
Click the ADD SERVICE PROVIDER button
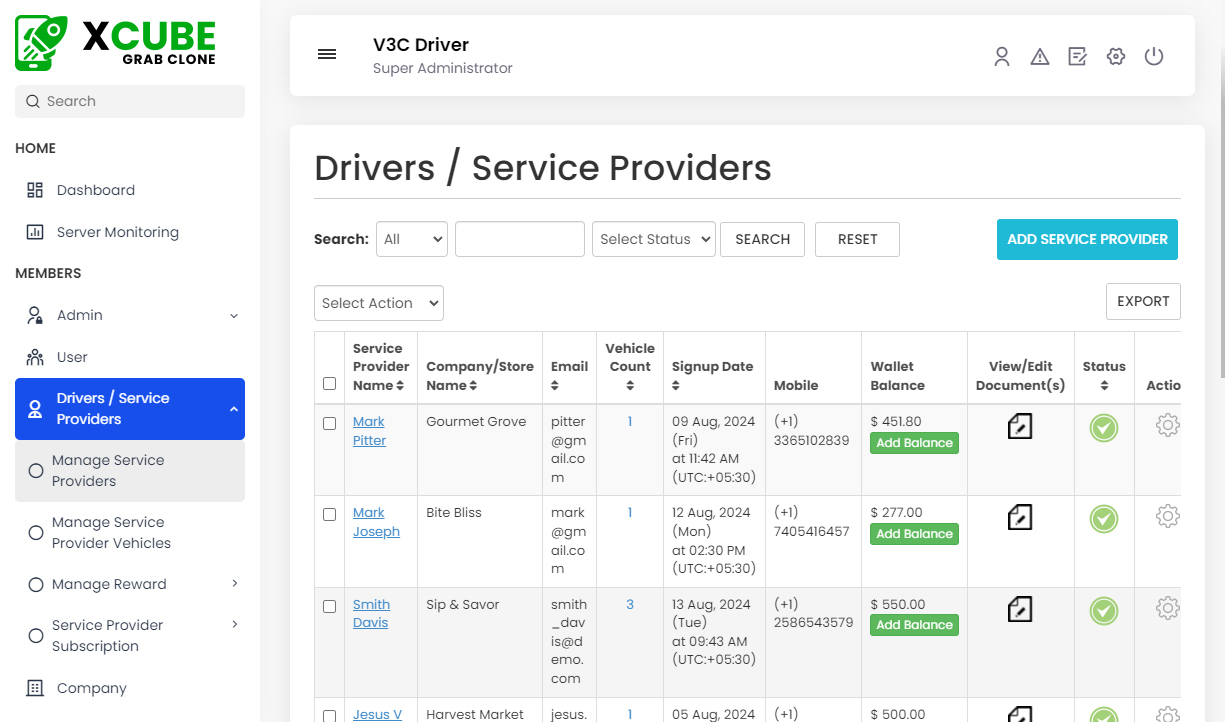(x=1086, y=239)
